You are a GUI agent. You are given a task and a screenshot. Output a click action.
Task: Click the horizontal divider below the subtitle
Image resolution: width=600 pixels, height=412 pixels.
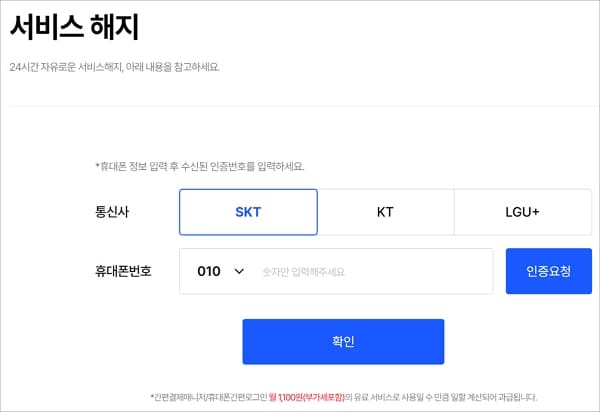click(x=300, y=105)
